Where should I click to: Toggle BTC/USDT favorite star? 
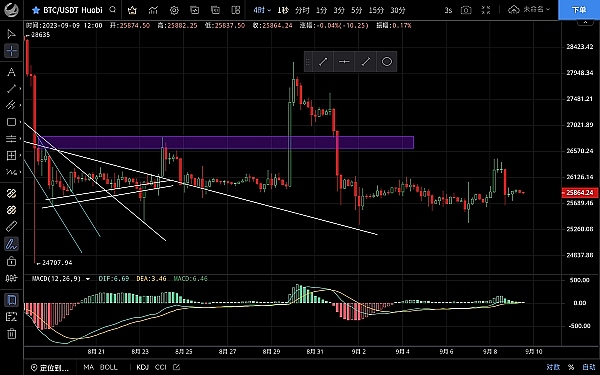click(x=36, y=10)
